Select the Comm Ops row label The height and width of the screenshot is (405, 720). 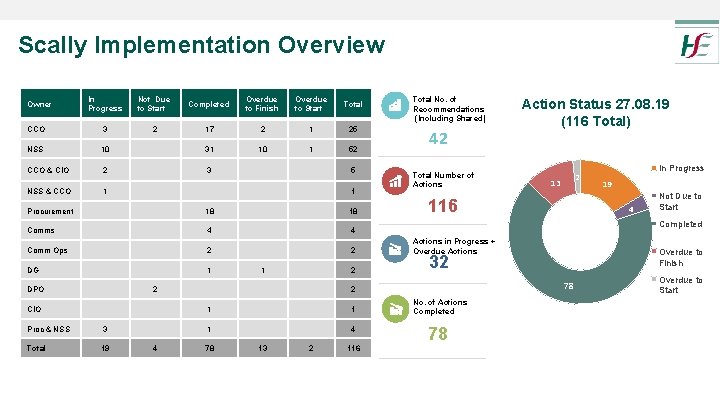pyautogui.click(x=47, y=250)
